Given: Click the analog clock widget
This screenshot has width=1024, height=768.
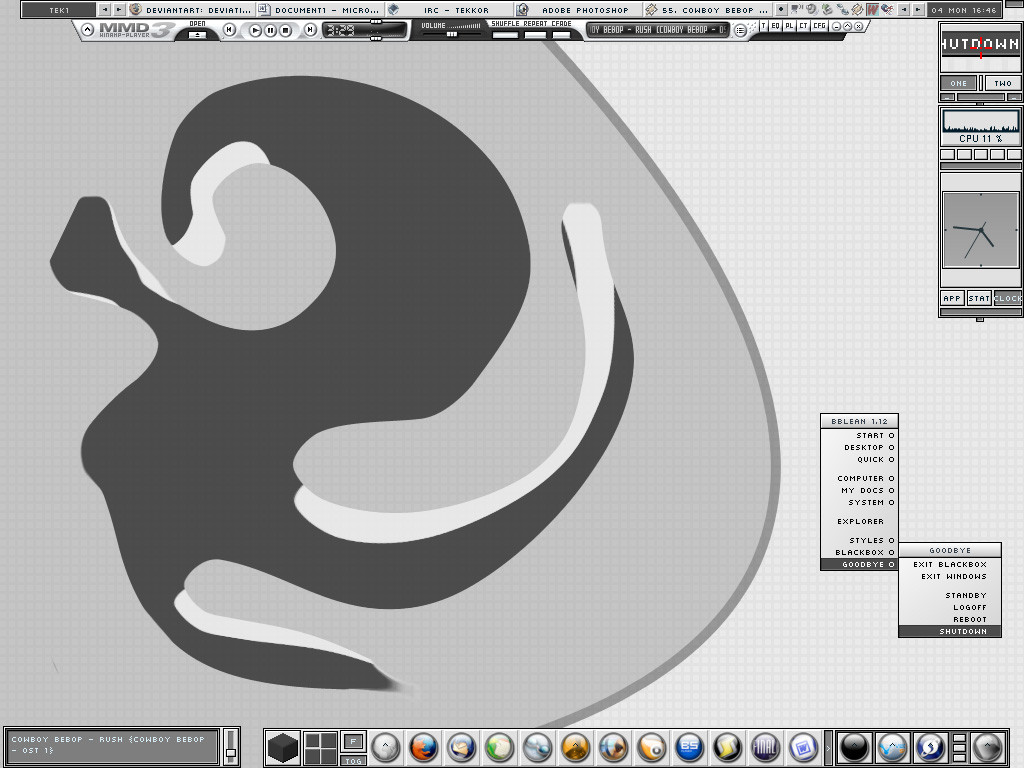Looking at the screenshot, I should (x=980, y=230).
